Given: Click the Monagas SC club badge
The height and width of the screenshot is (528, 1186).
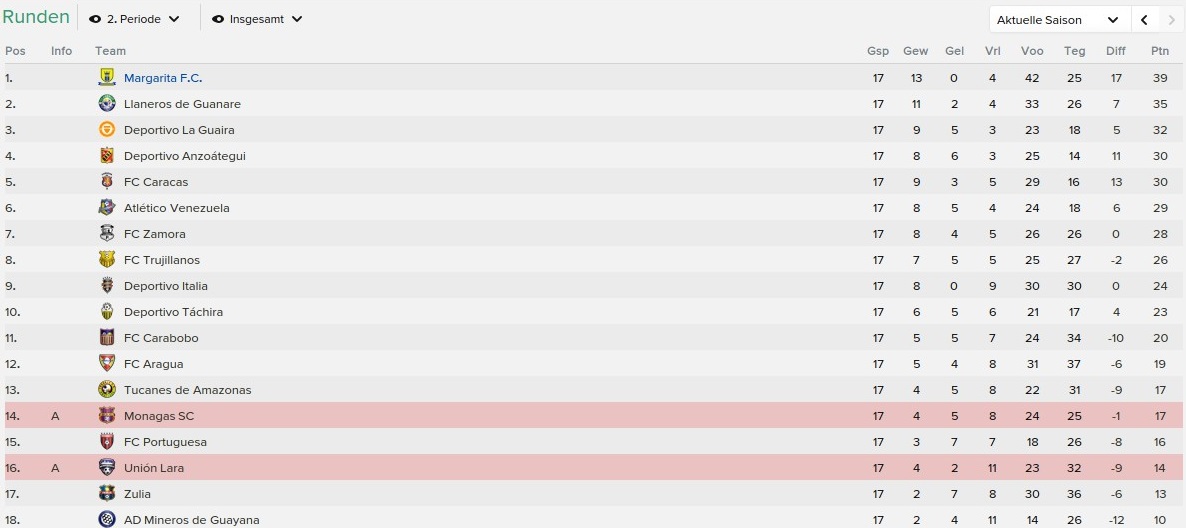Looking at the screenshot, I should (x=107, y=415).
